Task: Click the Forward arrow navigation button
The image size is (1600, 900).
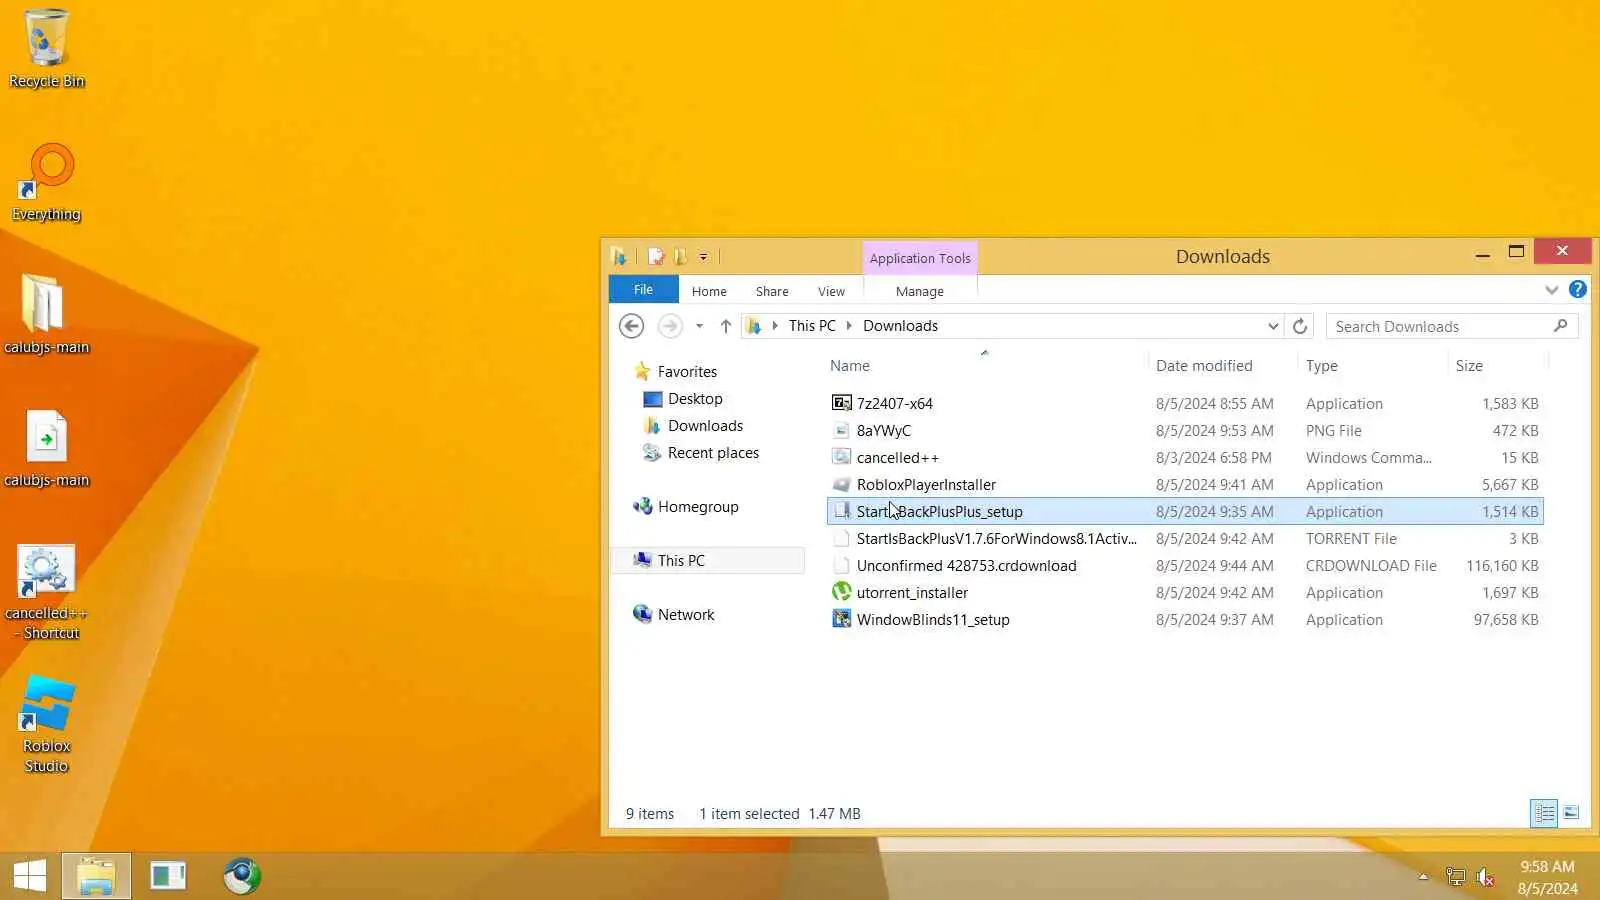Action: [x=670, y=326]
